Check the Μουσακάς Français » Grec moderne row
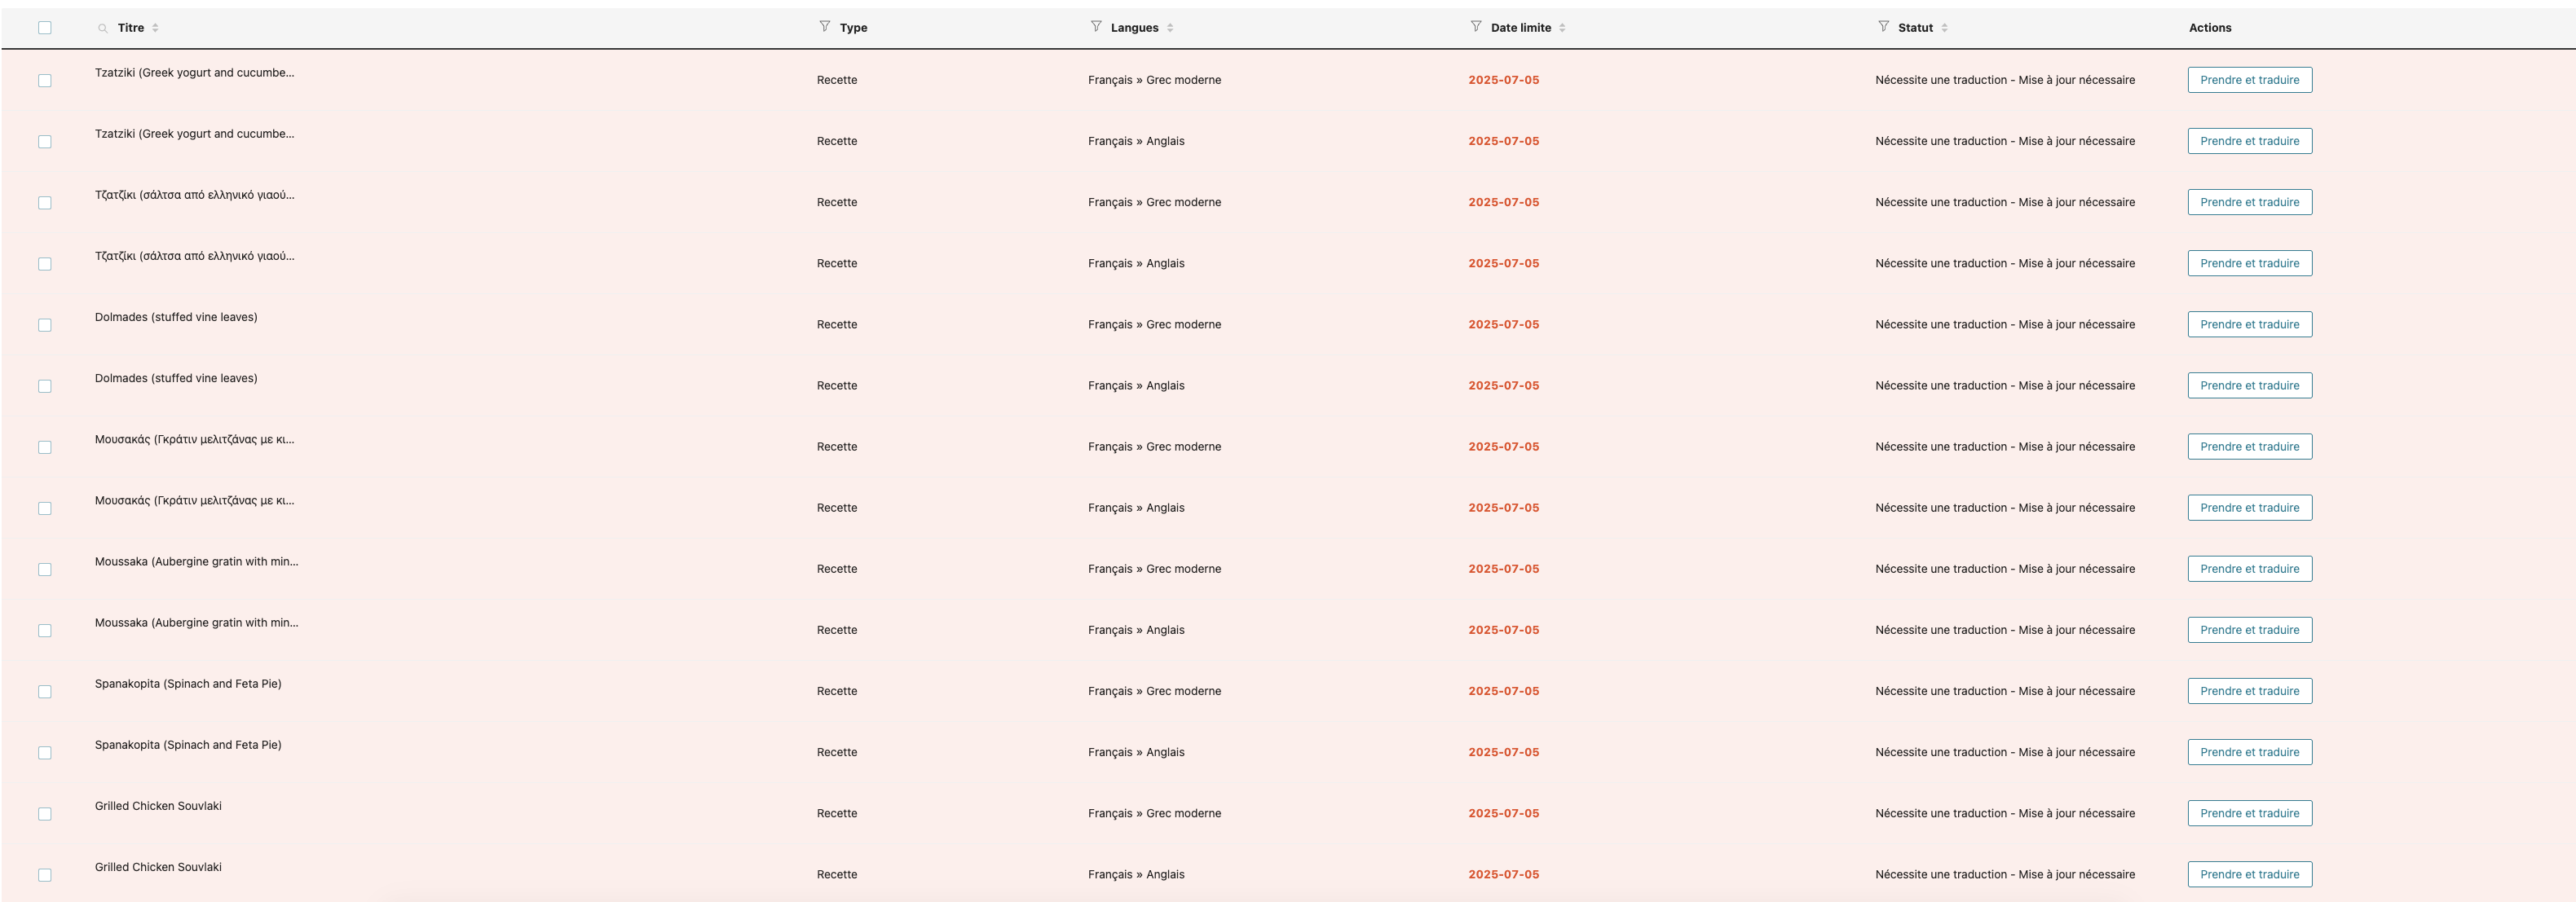Viewport: 2576px width, 902px height. [x=45, y=447]
